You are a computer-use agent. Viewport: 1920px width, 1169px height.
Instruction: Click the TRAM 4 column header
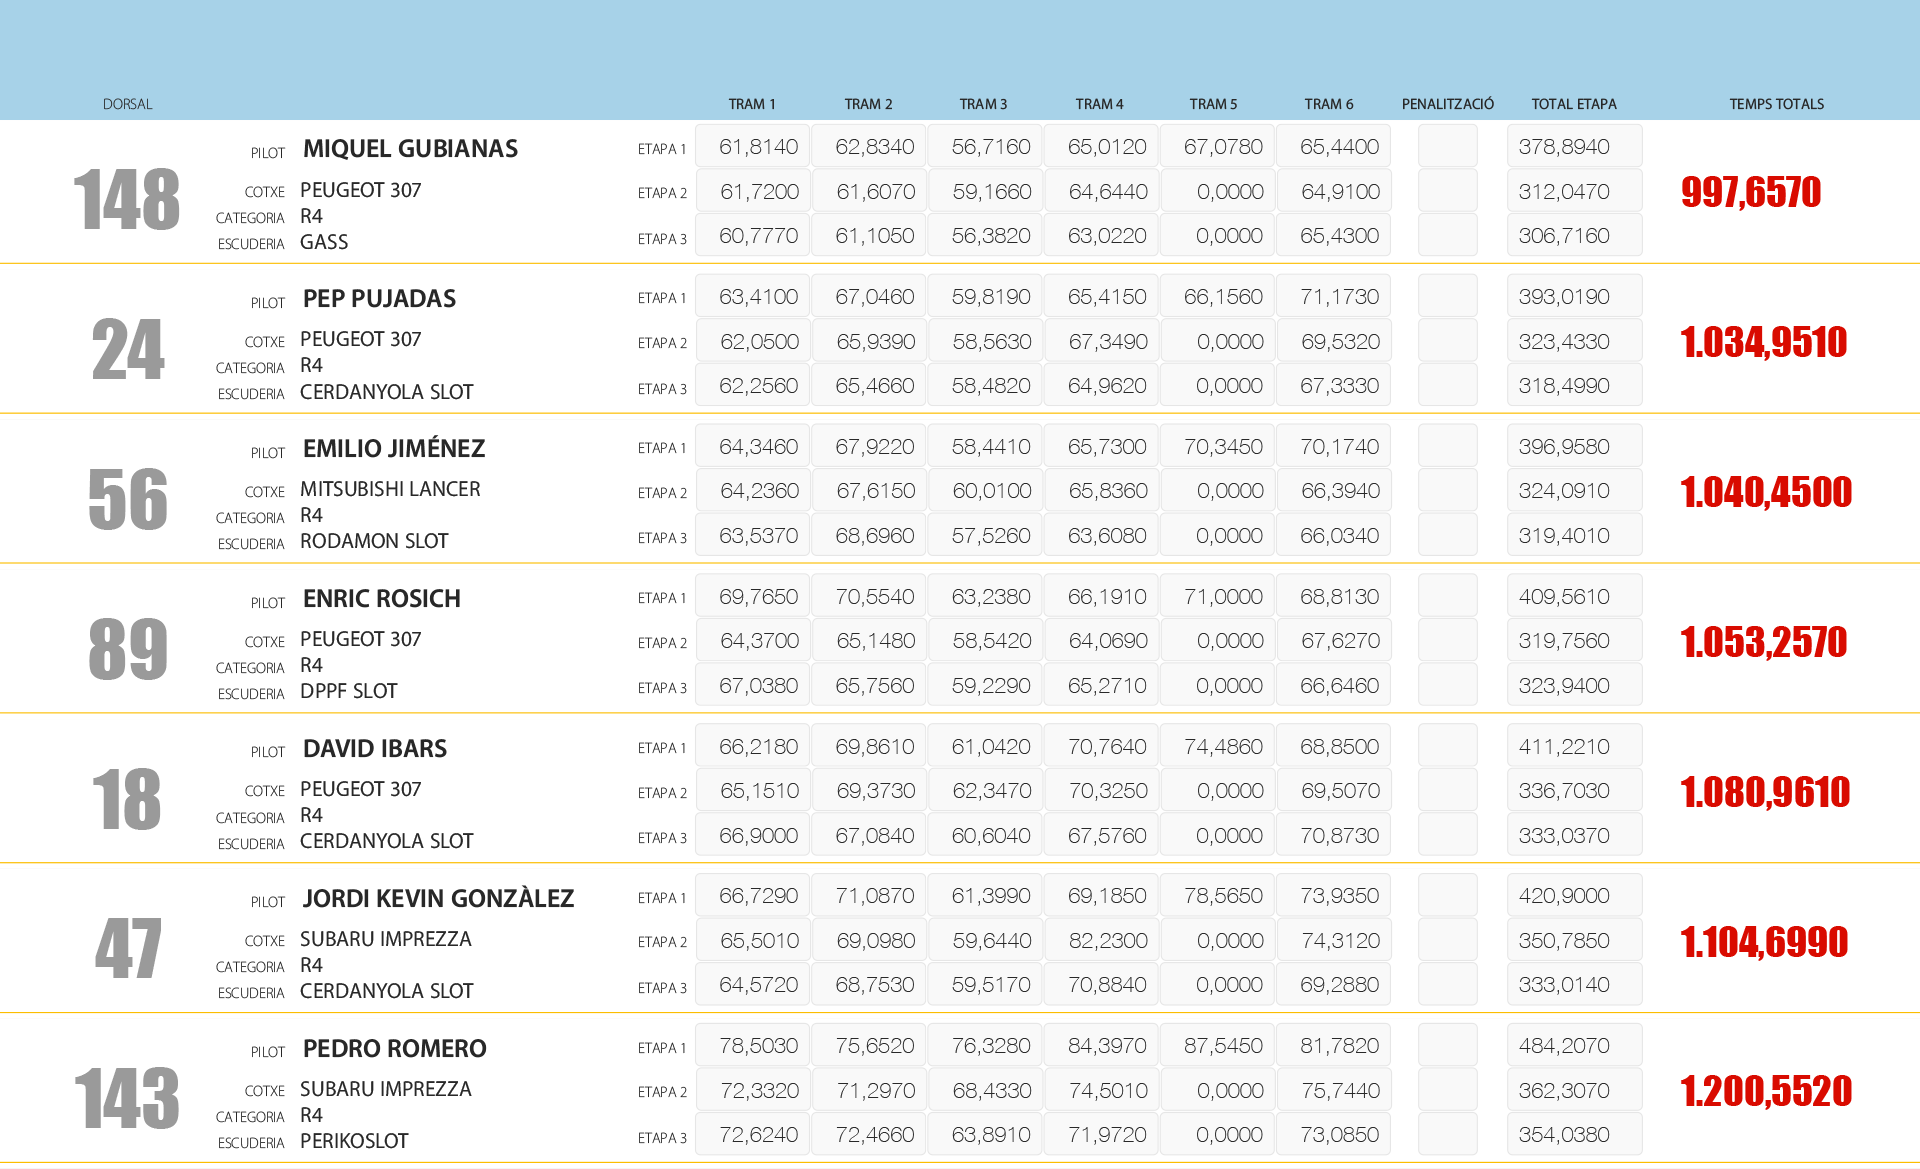[x=1099, y=104]
